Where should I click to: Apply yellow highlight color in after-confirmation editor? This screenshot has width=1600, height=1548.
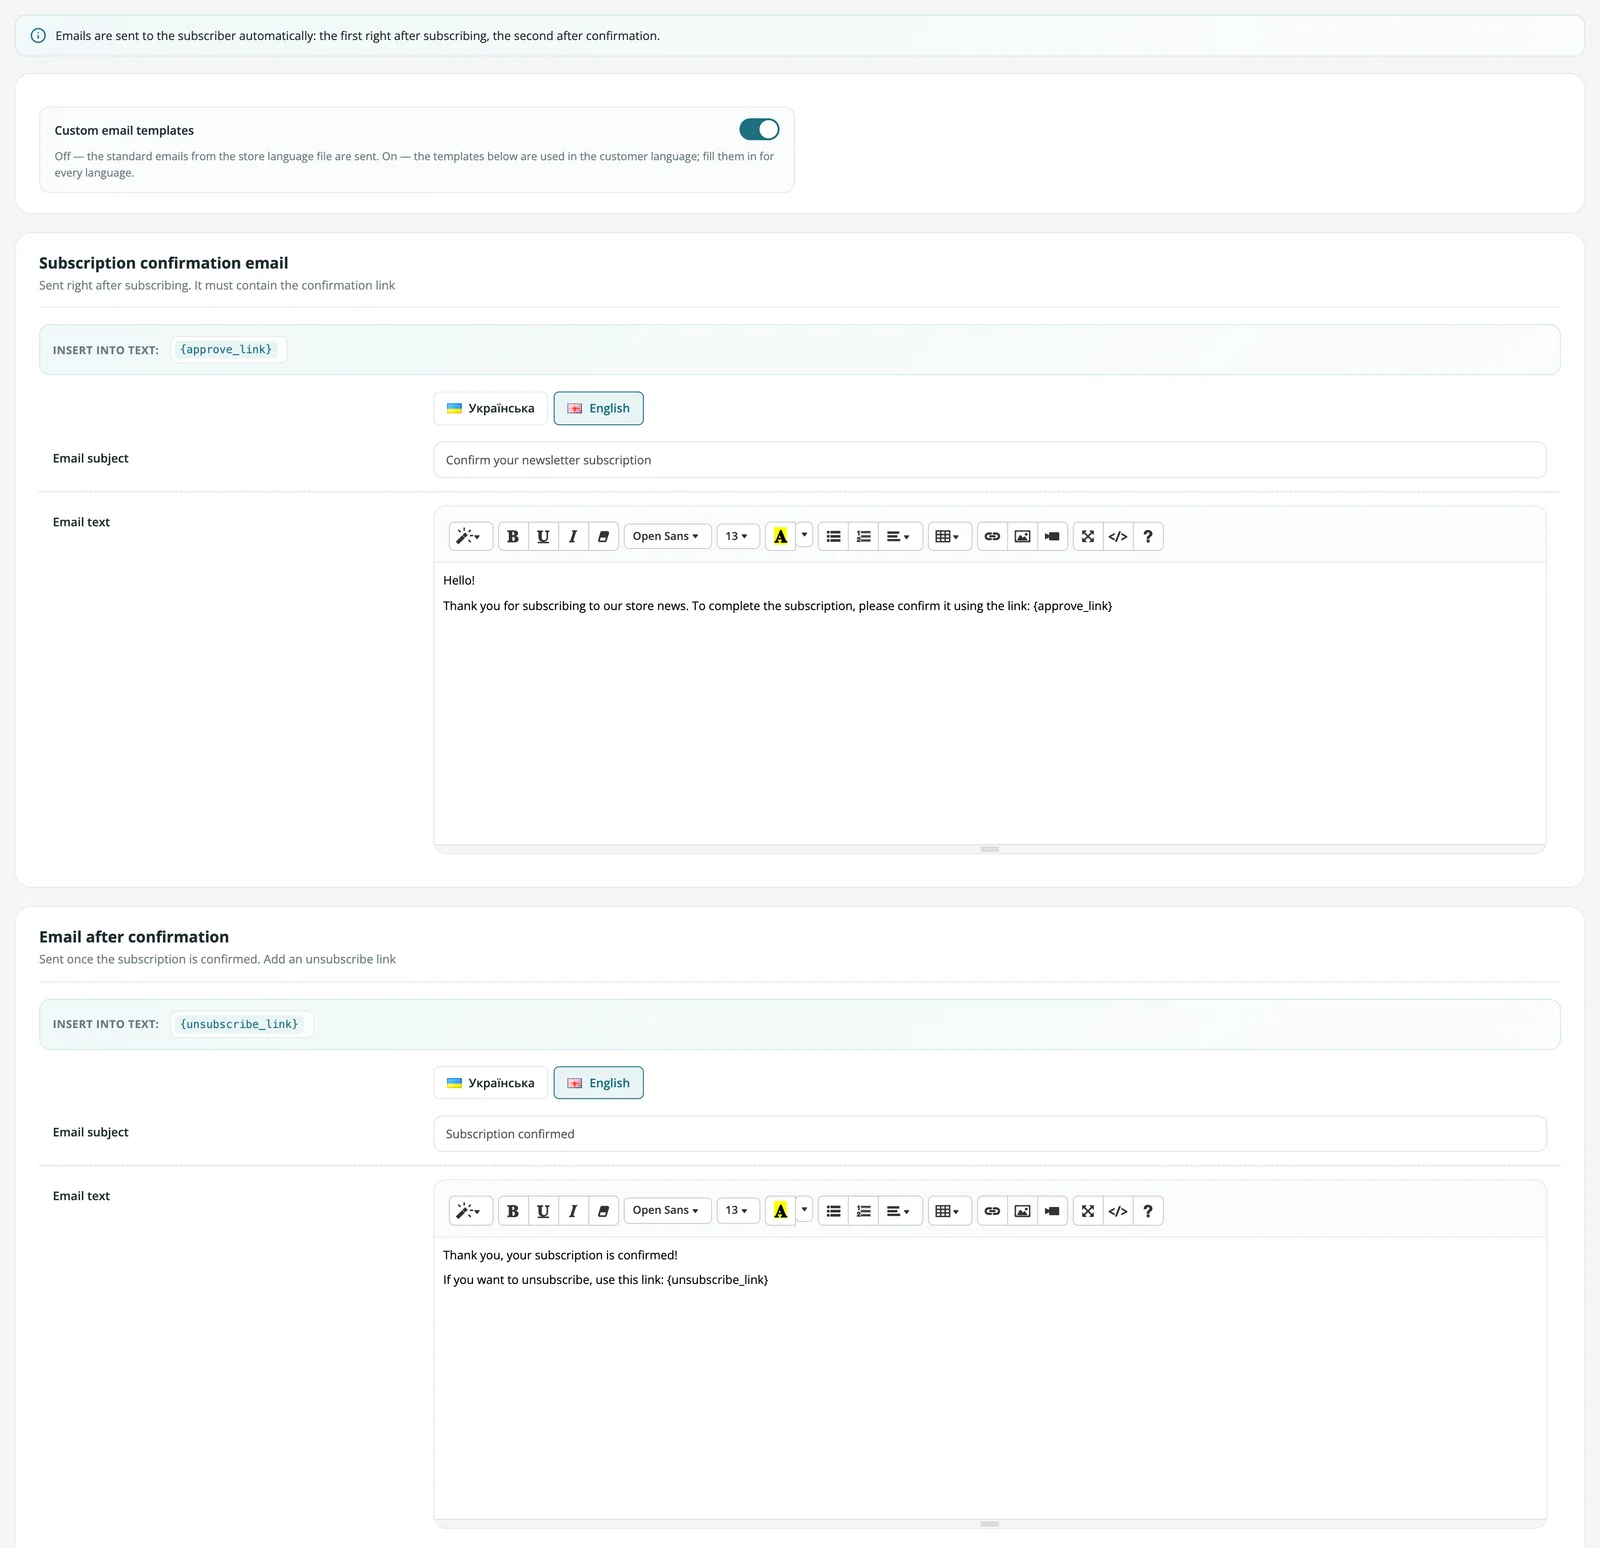[x=781, y=1211]
